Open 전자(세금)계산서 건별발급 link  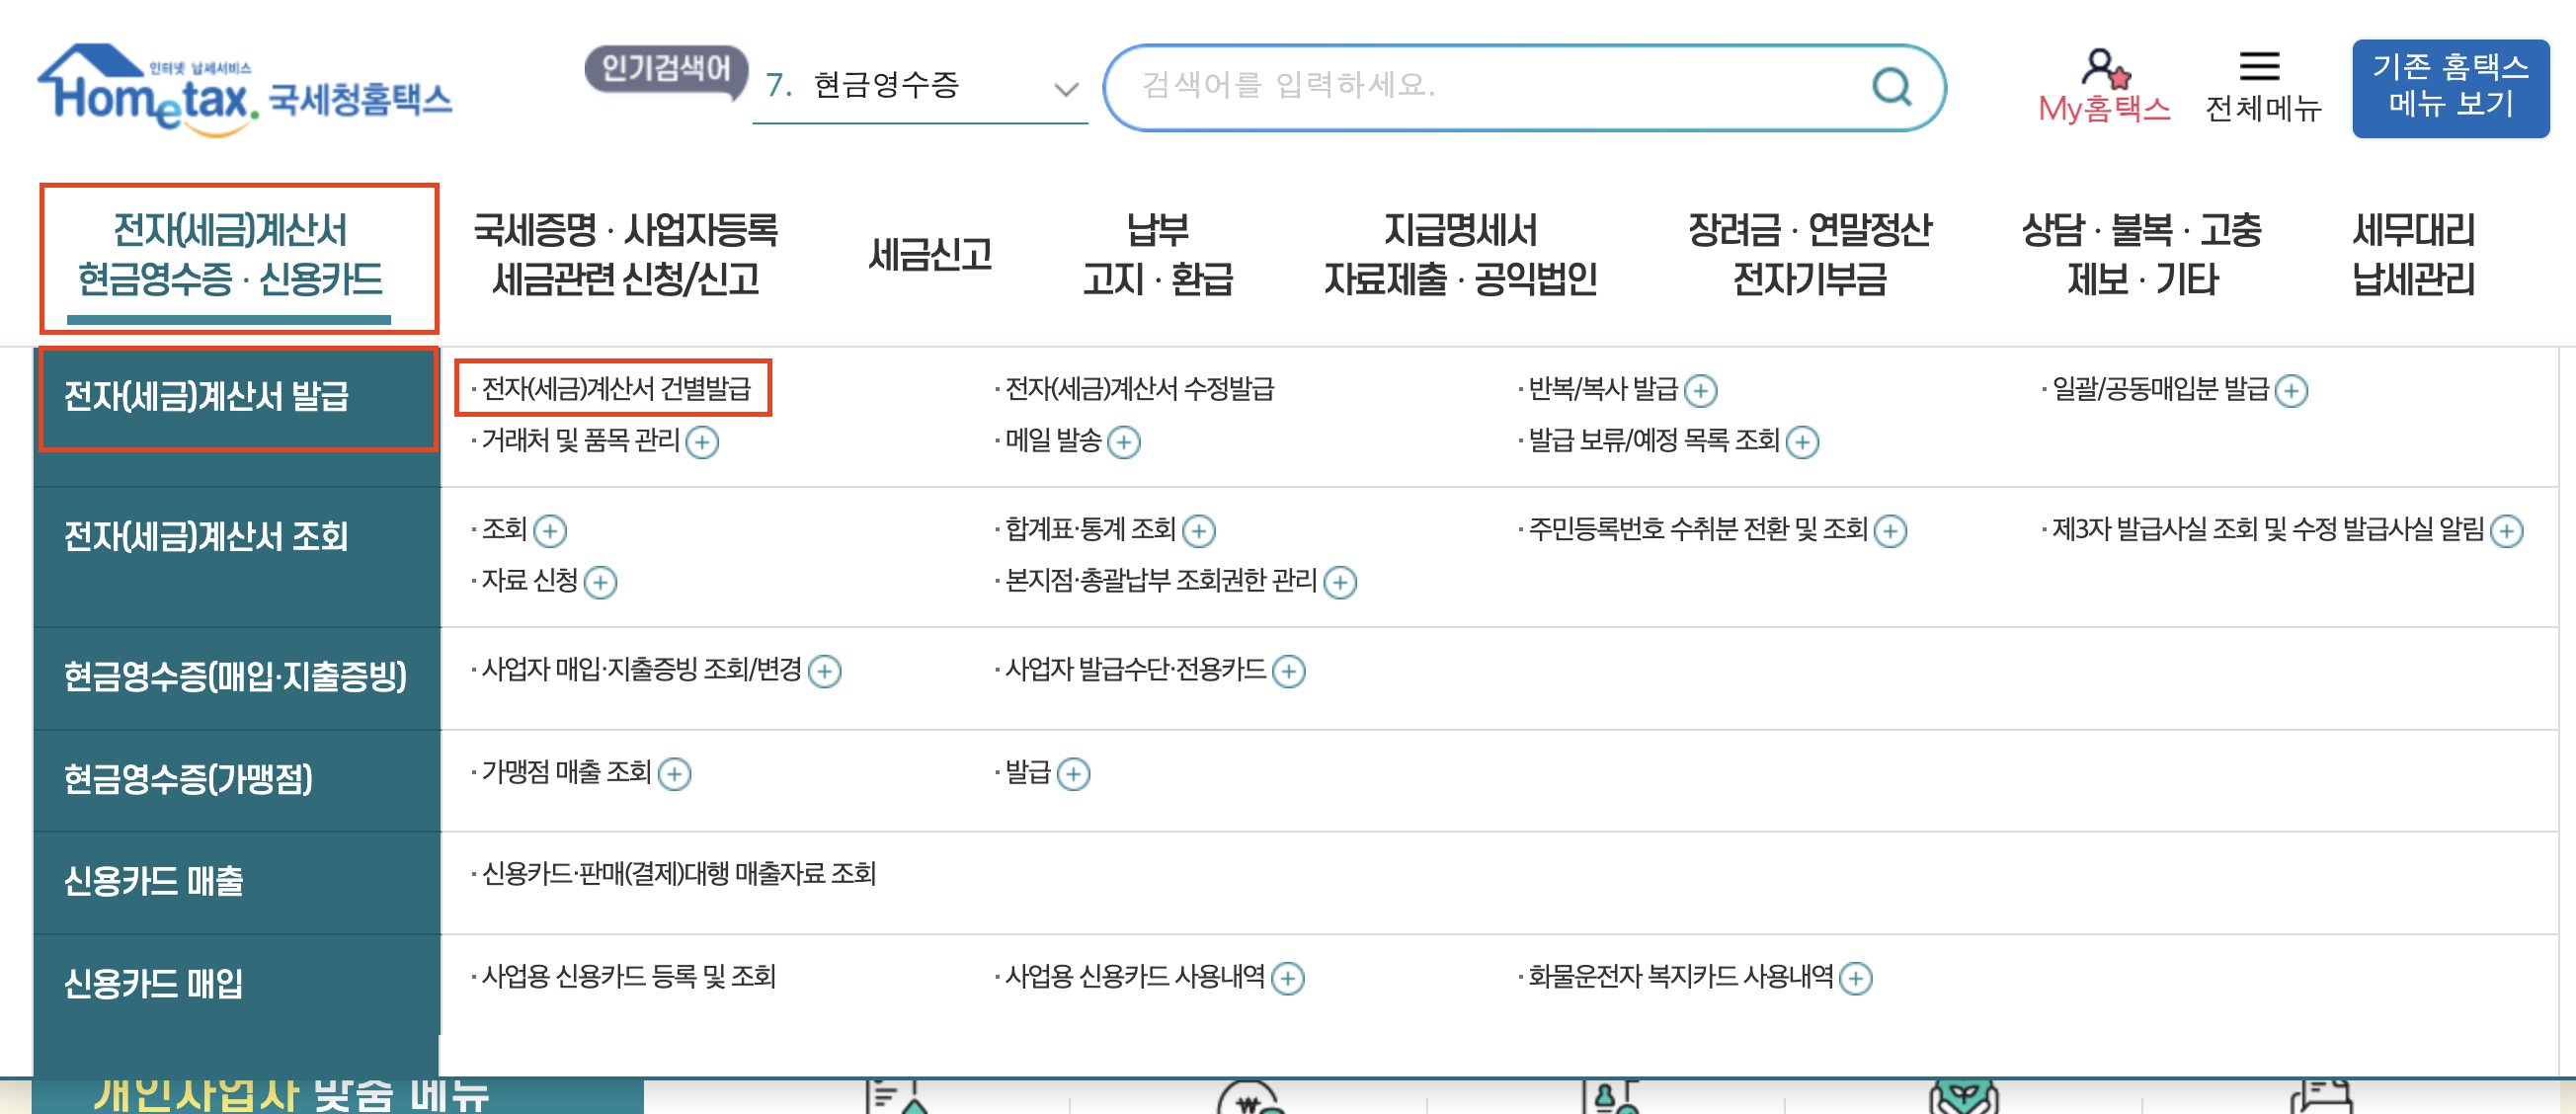(615, 388)
